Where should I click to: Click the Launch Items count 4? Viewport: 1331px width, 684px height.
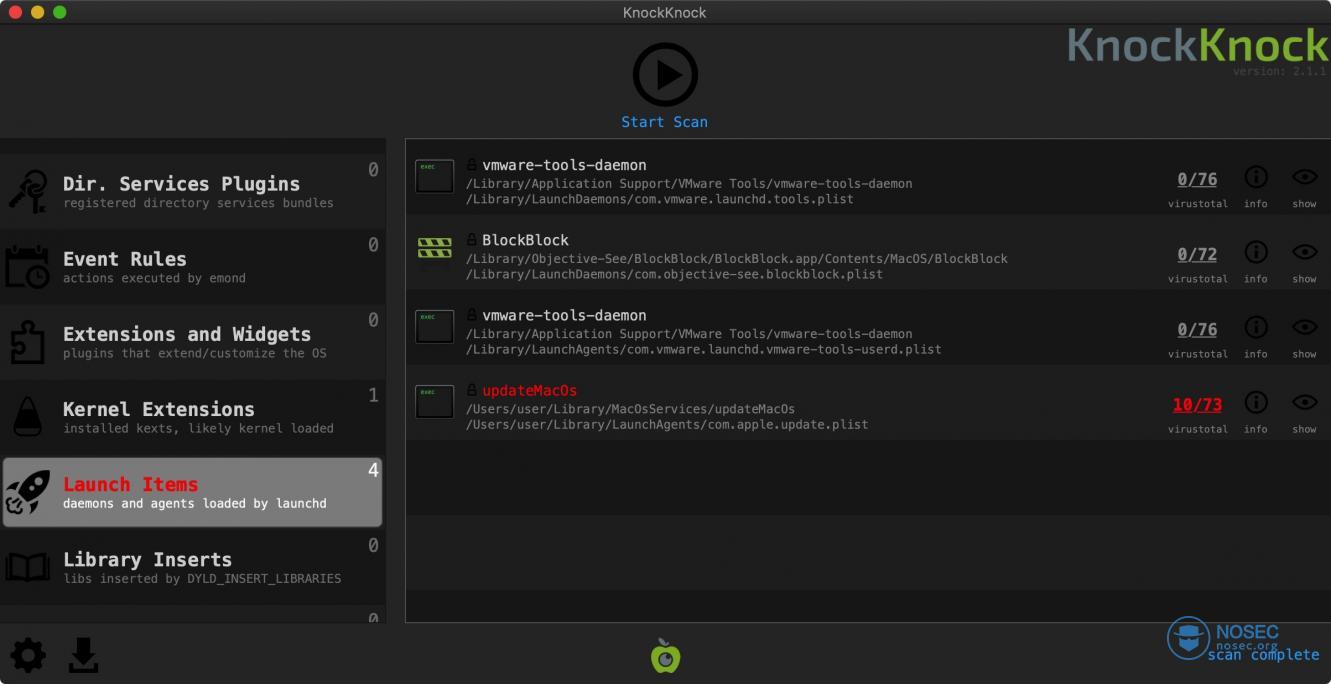tap(374, 470)
